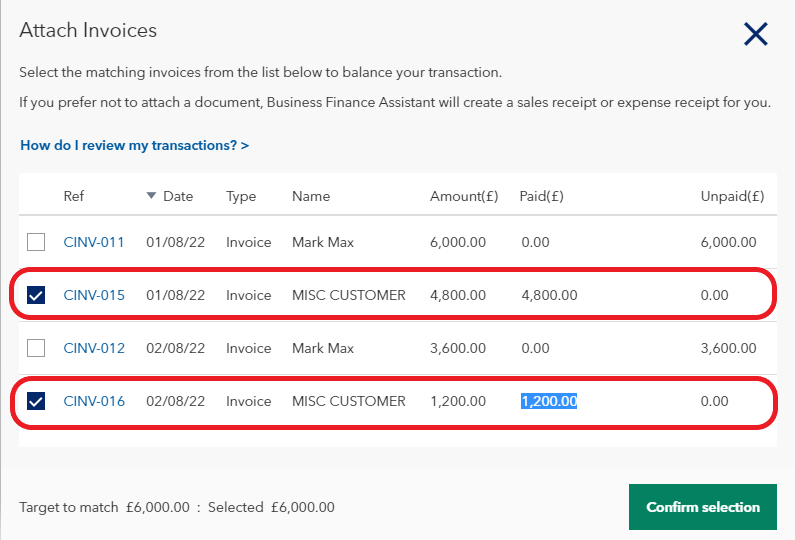Click the 02/08/22 date in CINV-016 row
The height and width of the screenshot is (540, 795).
tap(175, 401)
